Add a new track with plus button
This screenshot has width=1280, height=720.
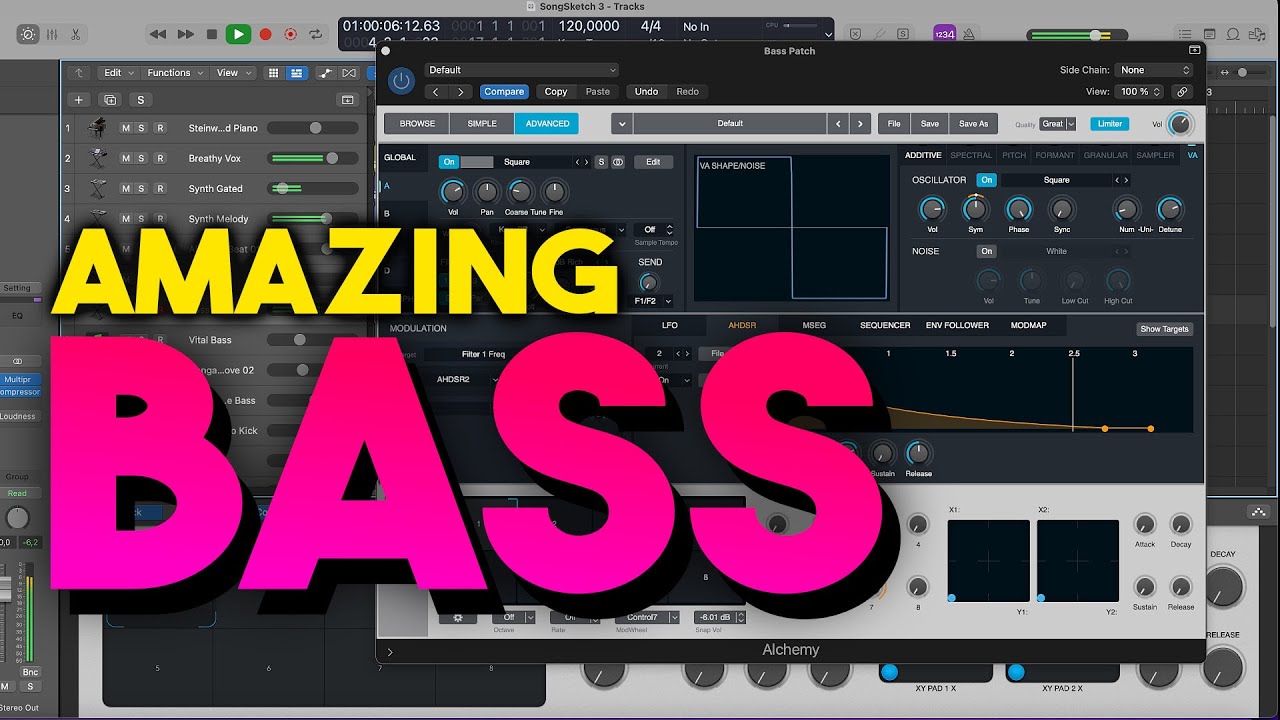[x=79, y=100]
